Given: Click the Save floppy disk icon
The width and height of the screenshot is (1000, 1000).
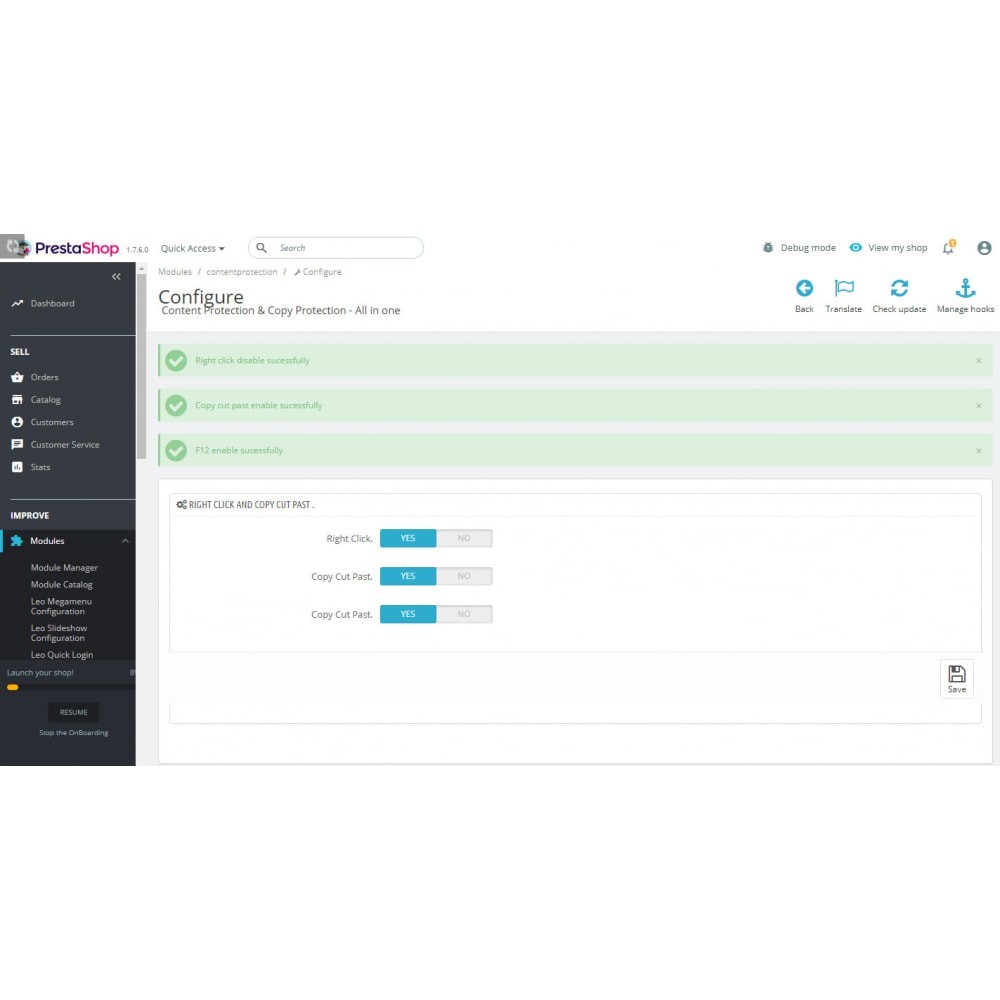Looking at the screenshot, I should pos(957,674).
